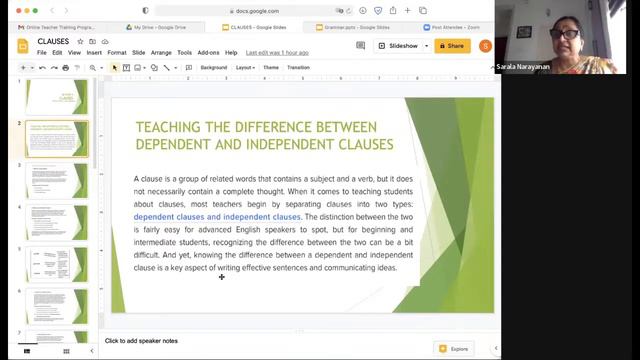
Task: Open the Explore button
Action: coord(453,349)
